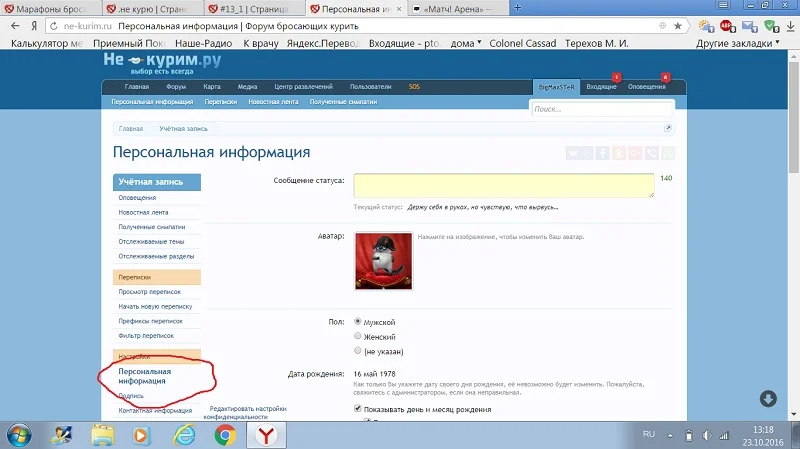
Task: Launch Internet Explorer from taskbar
Action: [x=184, y=435]
